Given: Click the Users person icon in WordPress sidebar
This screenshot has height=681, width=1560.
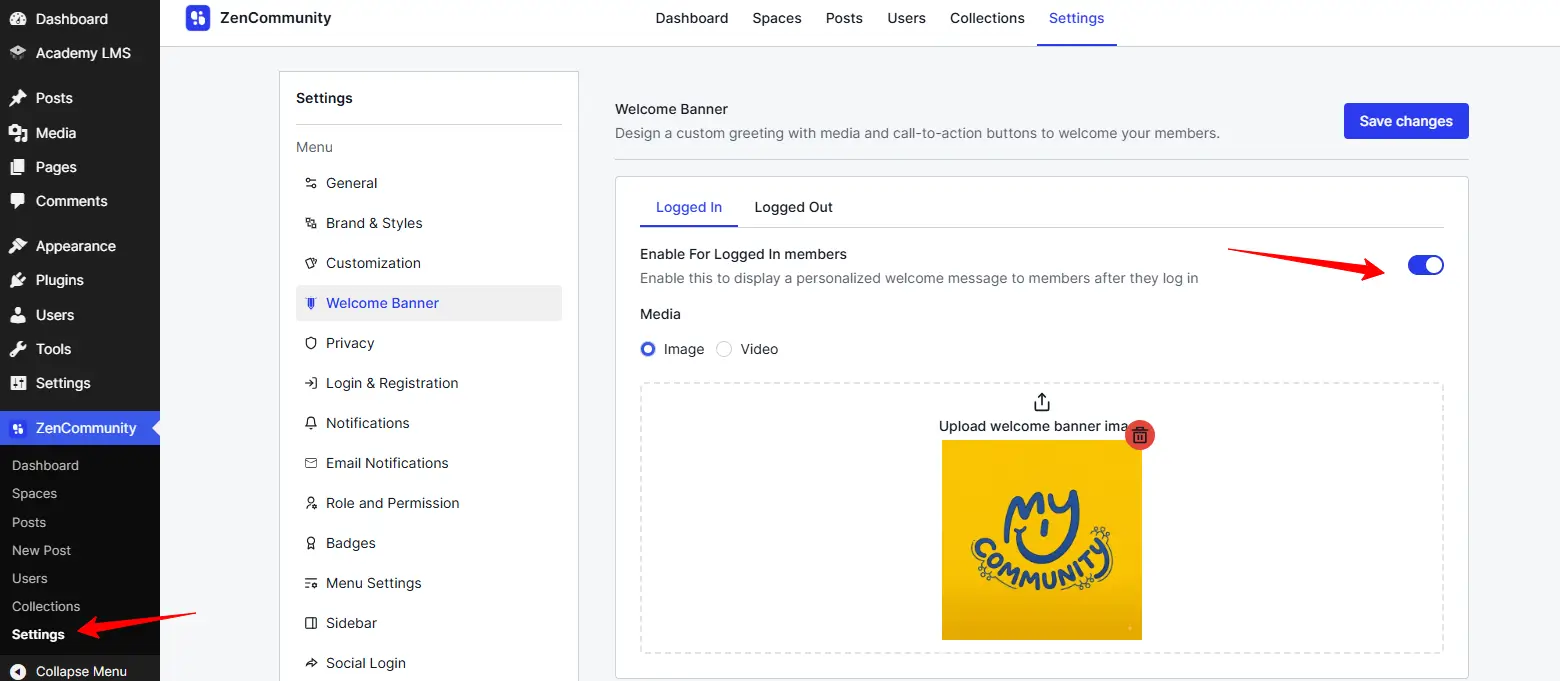Looking at the screenshot, I should coord(18,315).
